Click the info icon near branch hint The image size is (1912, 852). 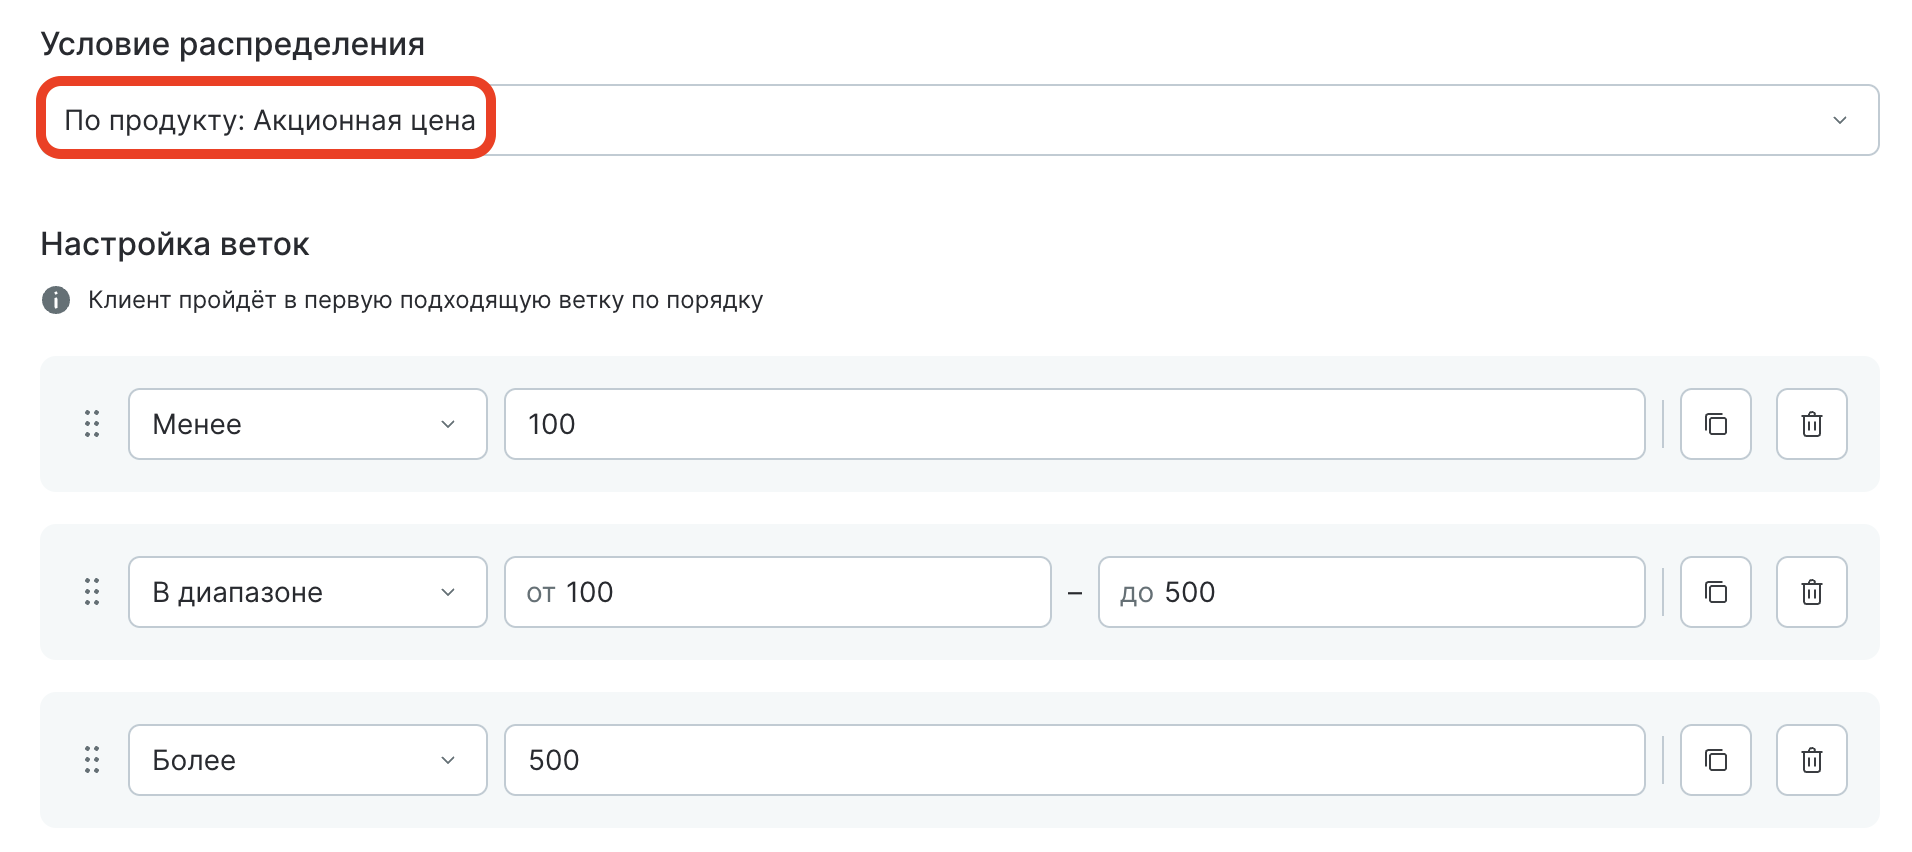tap(56, 300)
